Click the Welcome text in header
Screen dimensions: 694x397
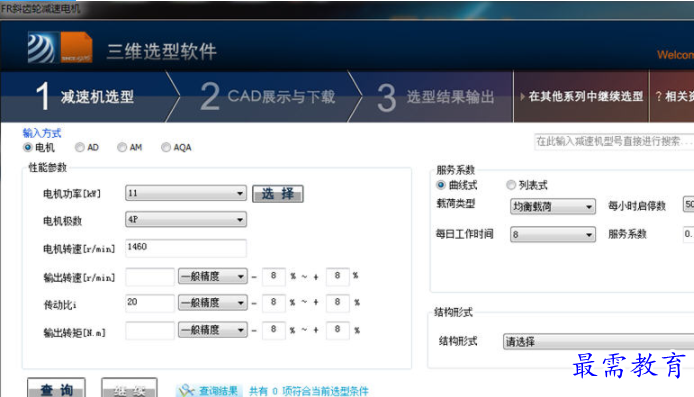pyautogui.click(x=675, y=55)
